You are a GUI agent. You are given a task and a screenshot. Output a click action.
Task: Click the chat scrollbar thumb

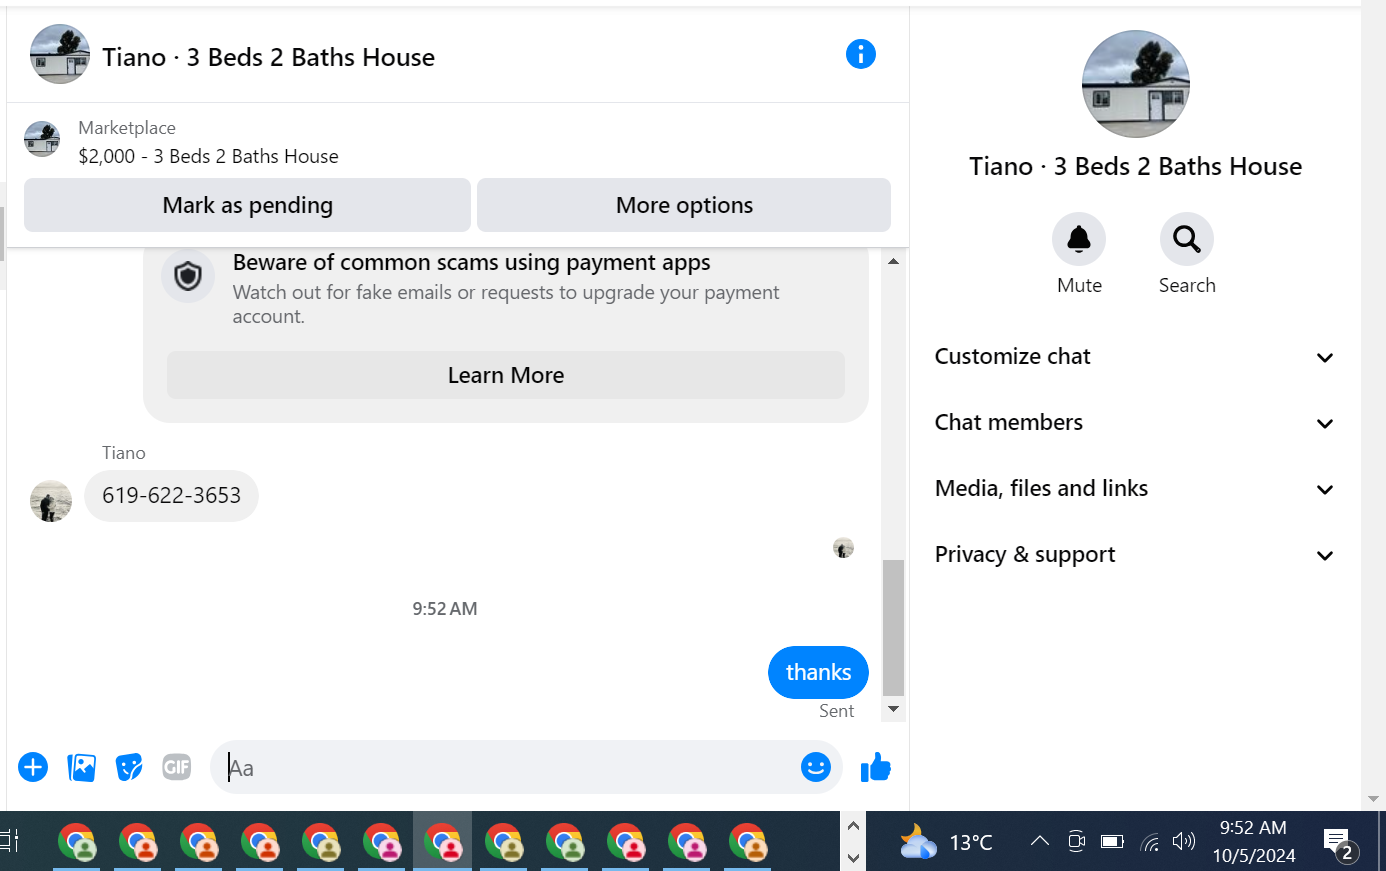[x=893, y=627]
